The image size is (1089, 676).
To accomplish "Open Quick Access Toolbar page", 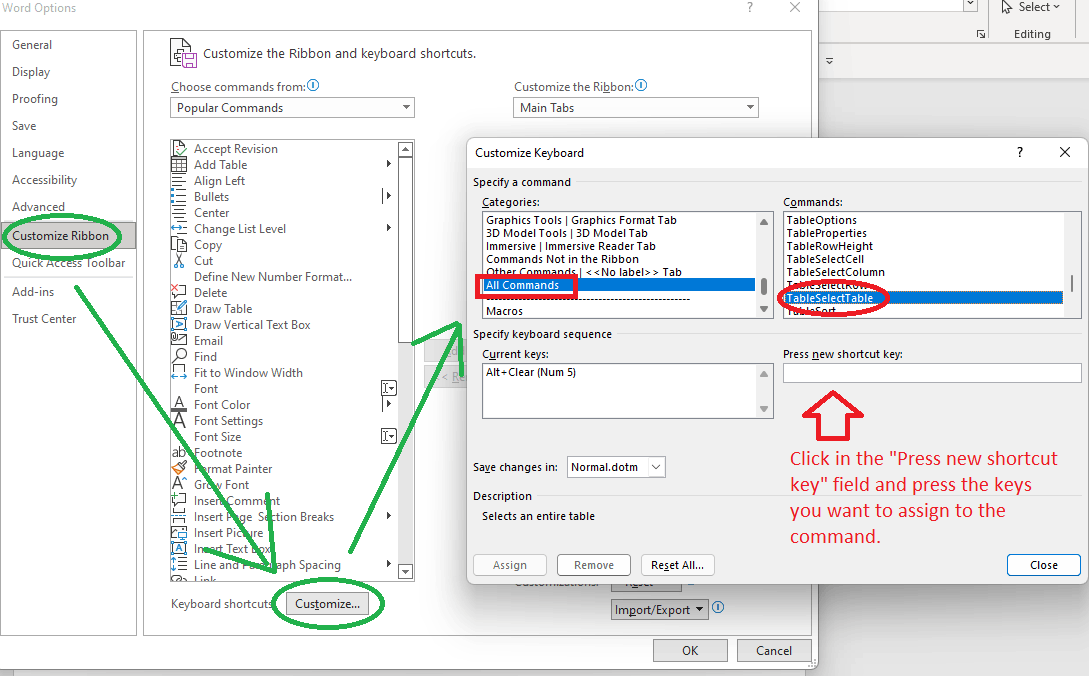I will click(x=68, y=263).
